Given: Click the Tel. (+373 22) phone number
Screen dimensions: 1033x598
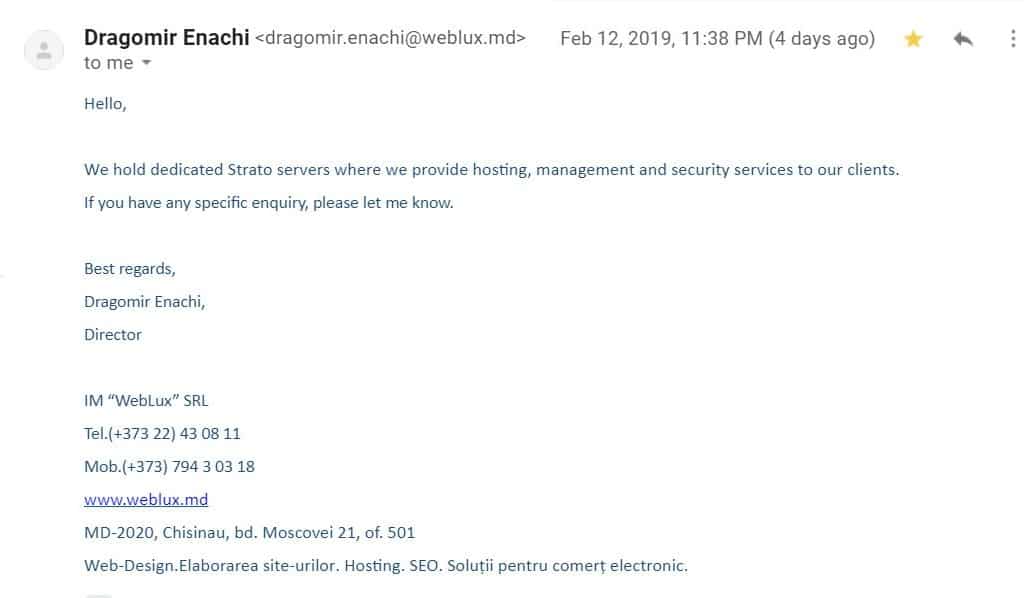Looking at the screenshot, I should [162, 433].
